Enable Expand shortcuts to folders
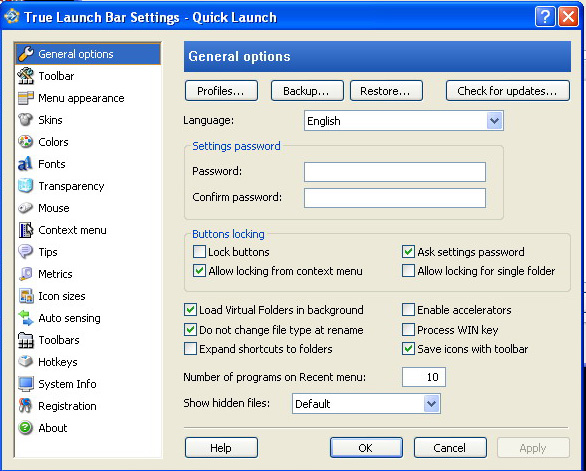 (190, 349)
